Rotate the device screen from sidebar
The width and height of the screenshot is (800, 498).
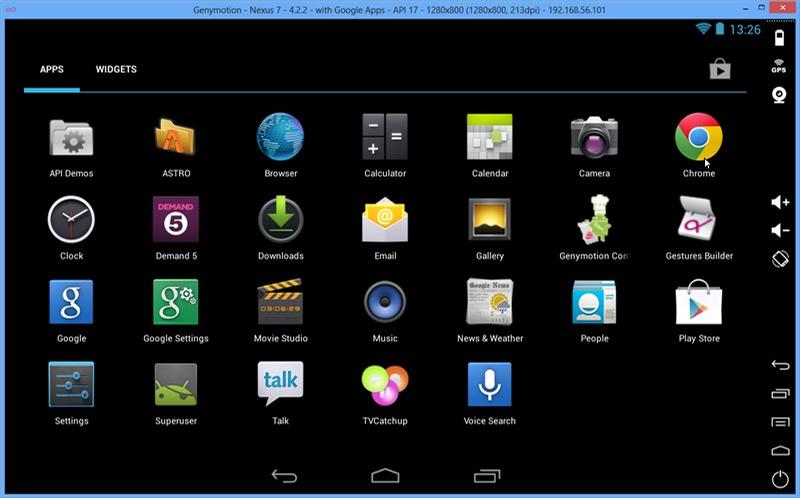[780, 258]
